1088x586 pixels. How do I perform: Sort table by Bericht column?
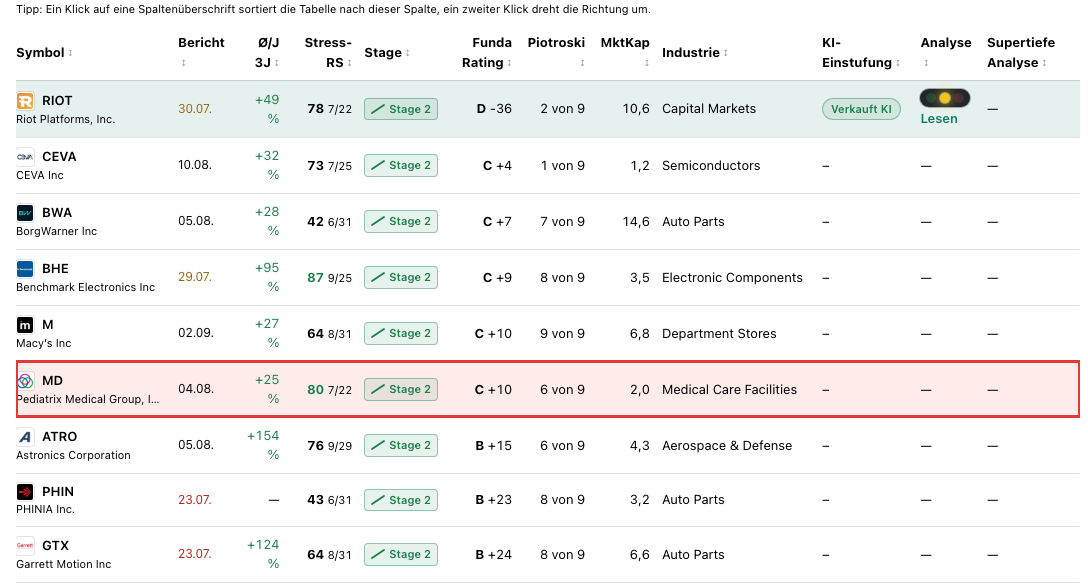(x=201, y=52)
